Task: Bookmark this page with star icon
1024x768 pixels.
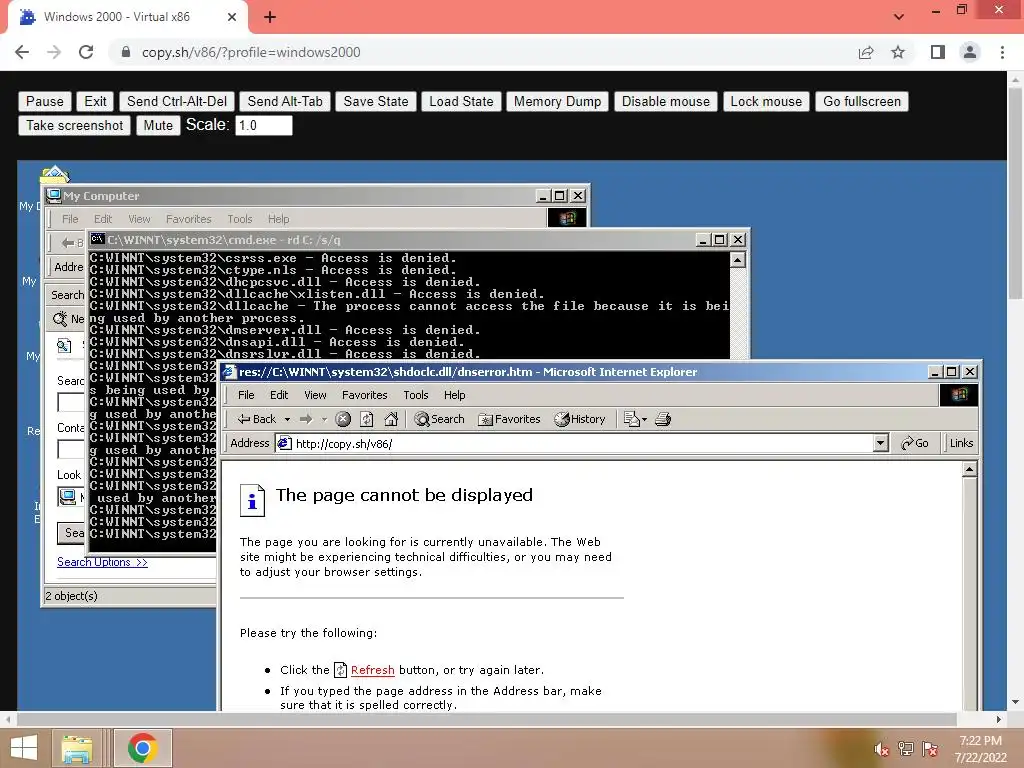Action: (898, 52)
